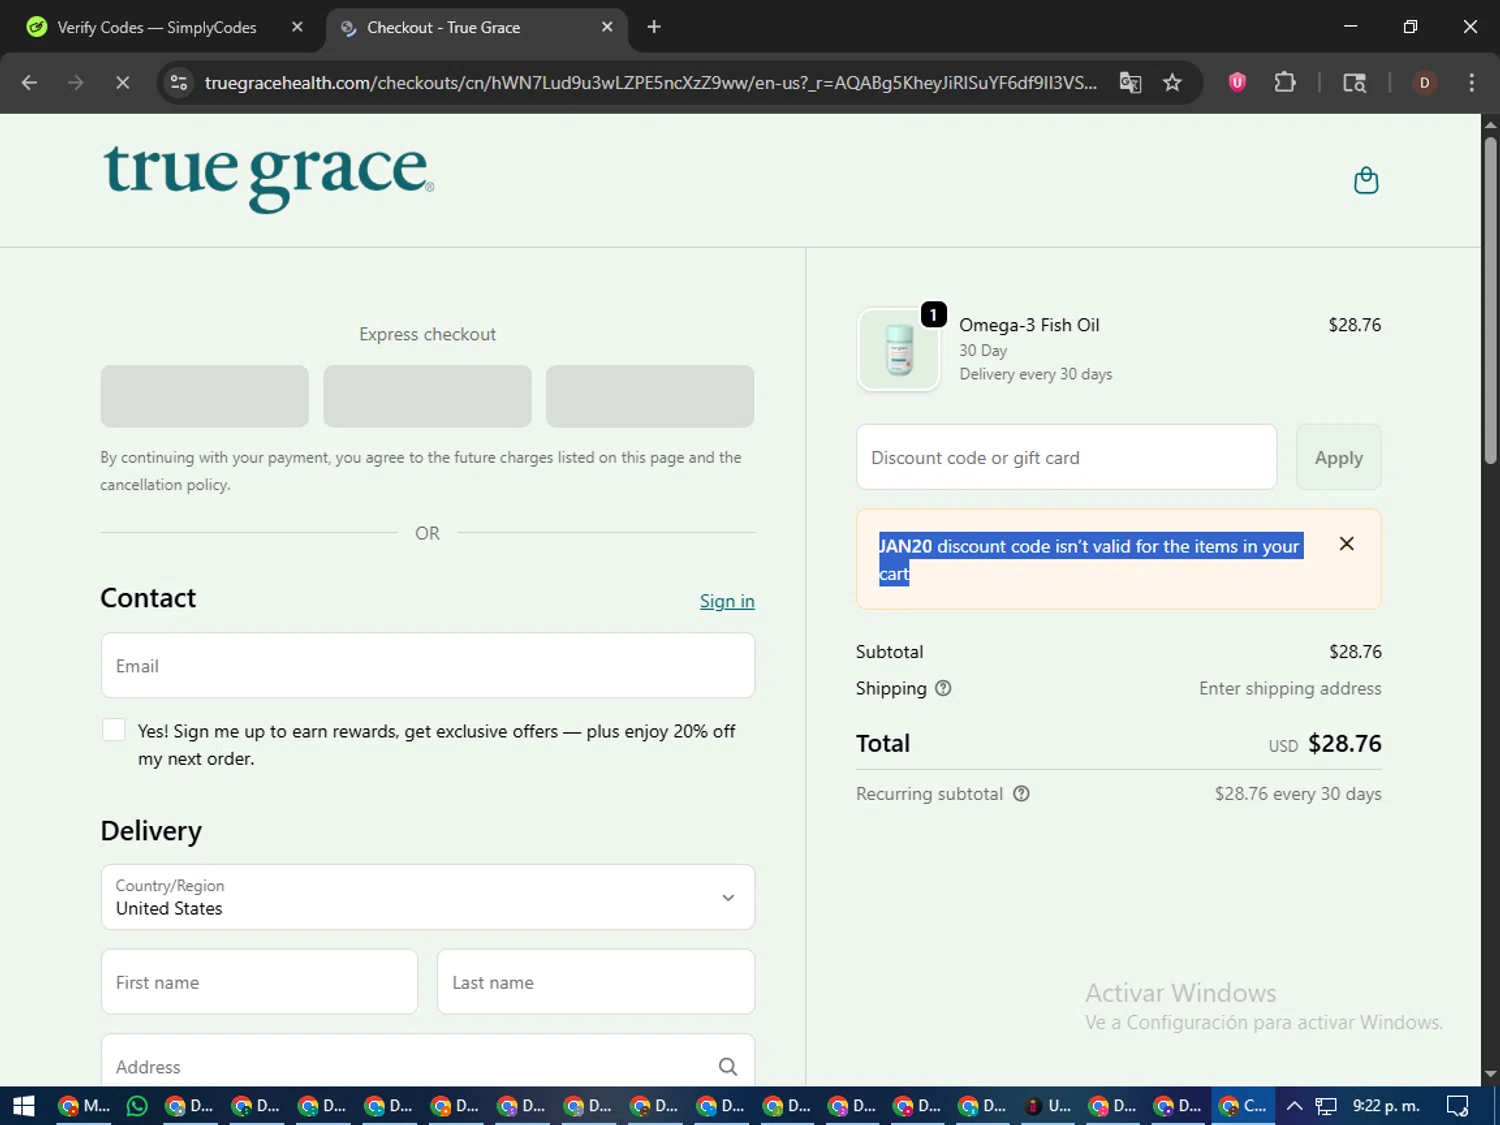Open the Windows notification center icon
The image size is (1500, 1125).
pos(1458,1106)
